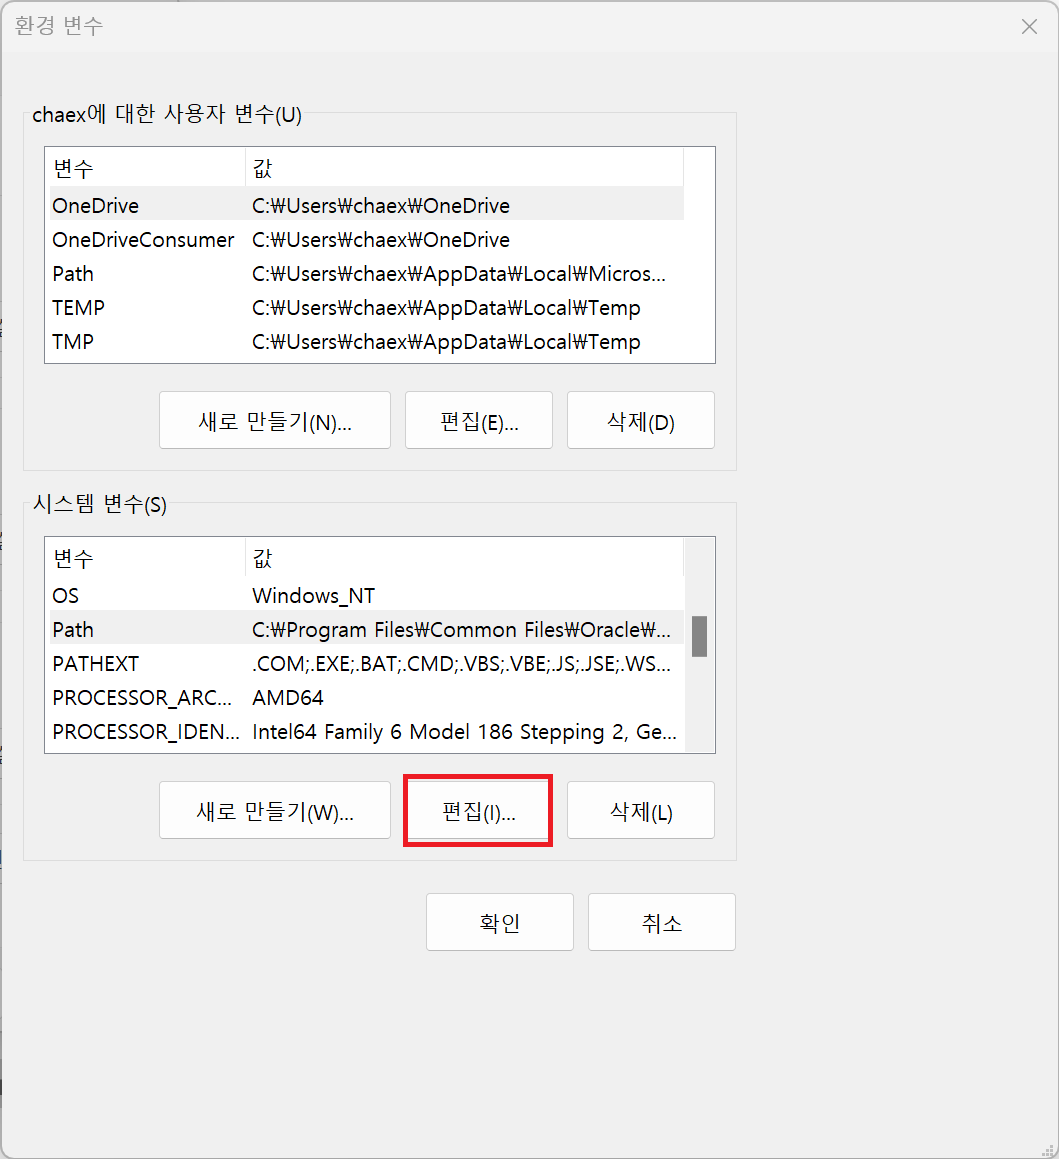Click 삭제(D) button for user variables
The height and width of the screenshot is (1159, 1059).
641,421
